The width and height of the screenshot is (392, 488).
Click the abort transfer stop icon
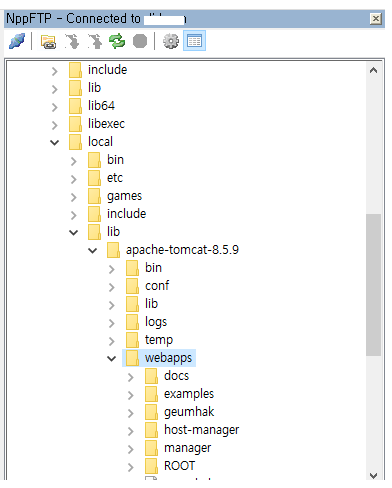pyautogui.click(x=140, y=41)
